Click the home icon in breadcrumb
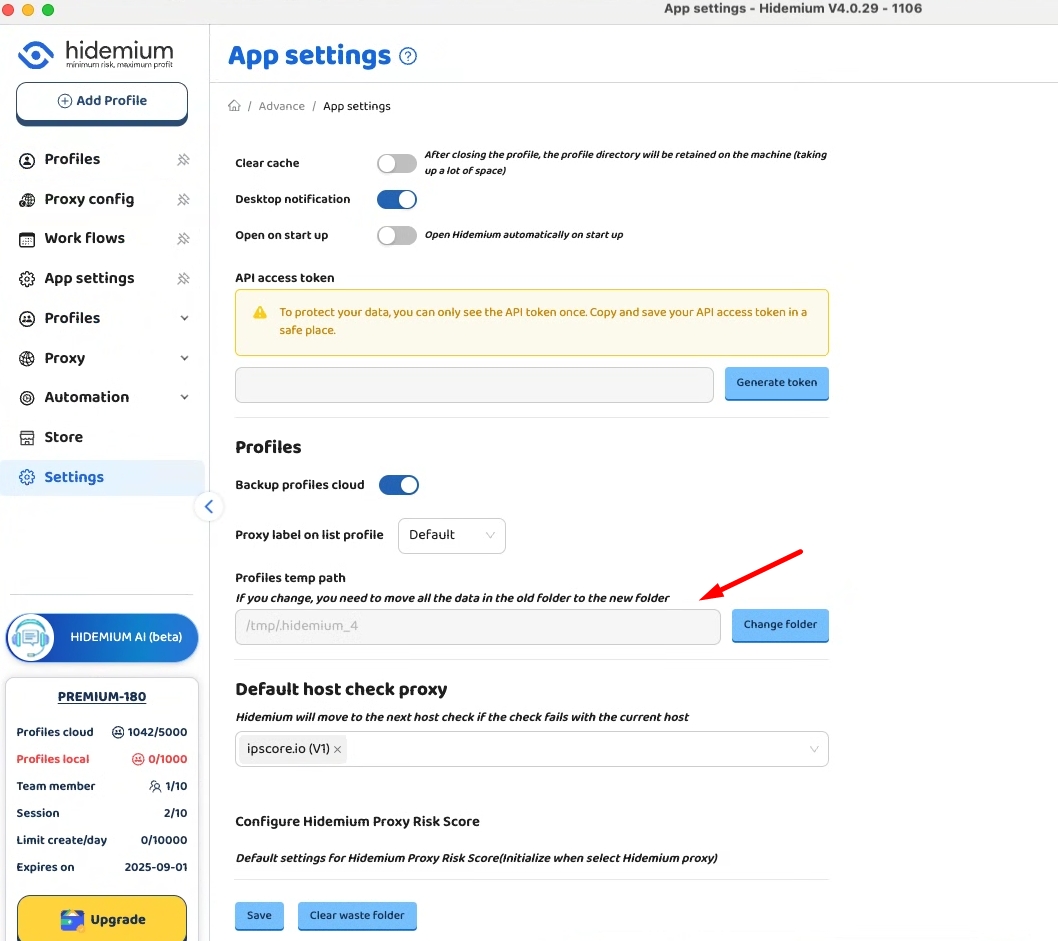1058x941 pixels. [x=234, y=106]
